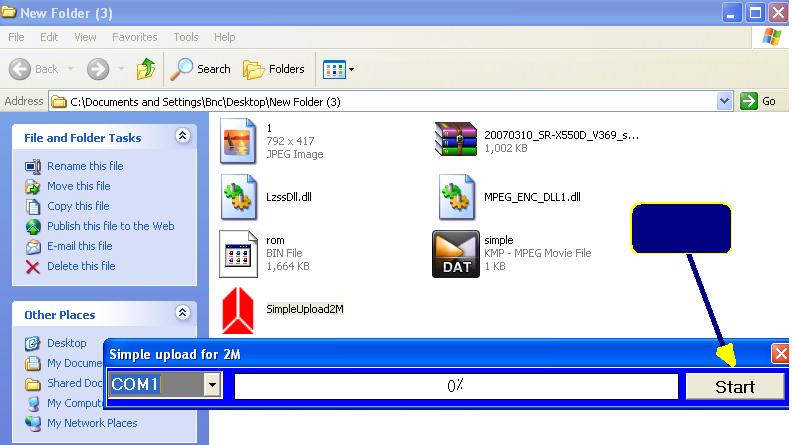Select the JPEG image named 1
The width and height of the screenshot is (792, 445).
point(240,140)
